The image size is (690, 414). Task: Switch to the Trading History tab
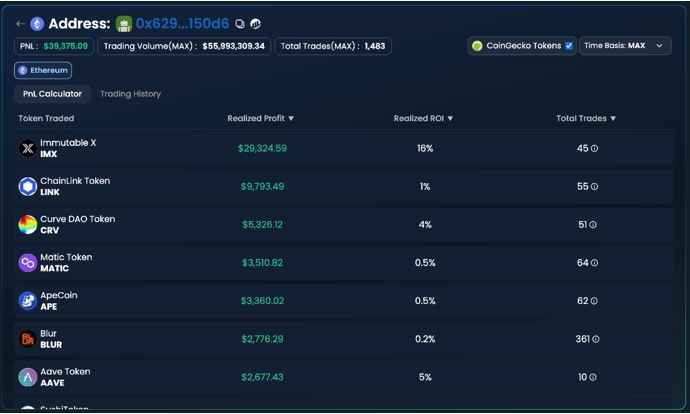(130, 94)
